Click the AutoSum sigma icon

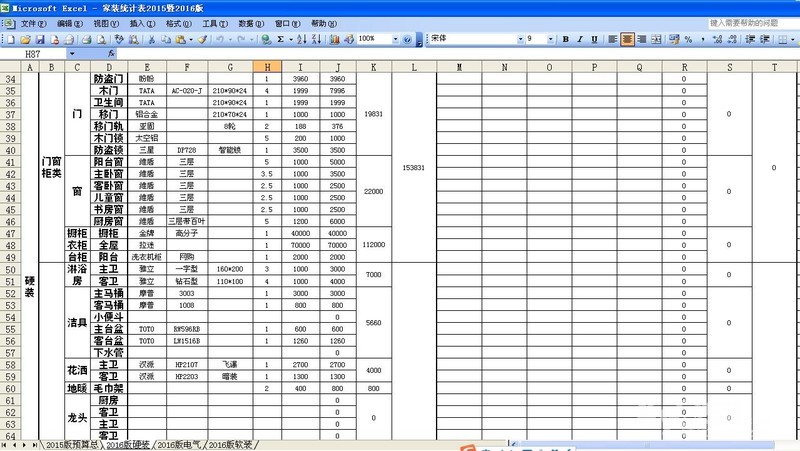click(x=281, y=39)
